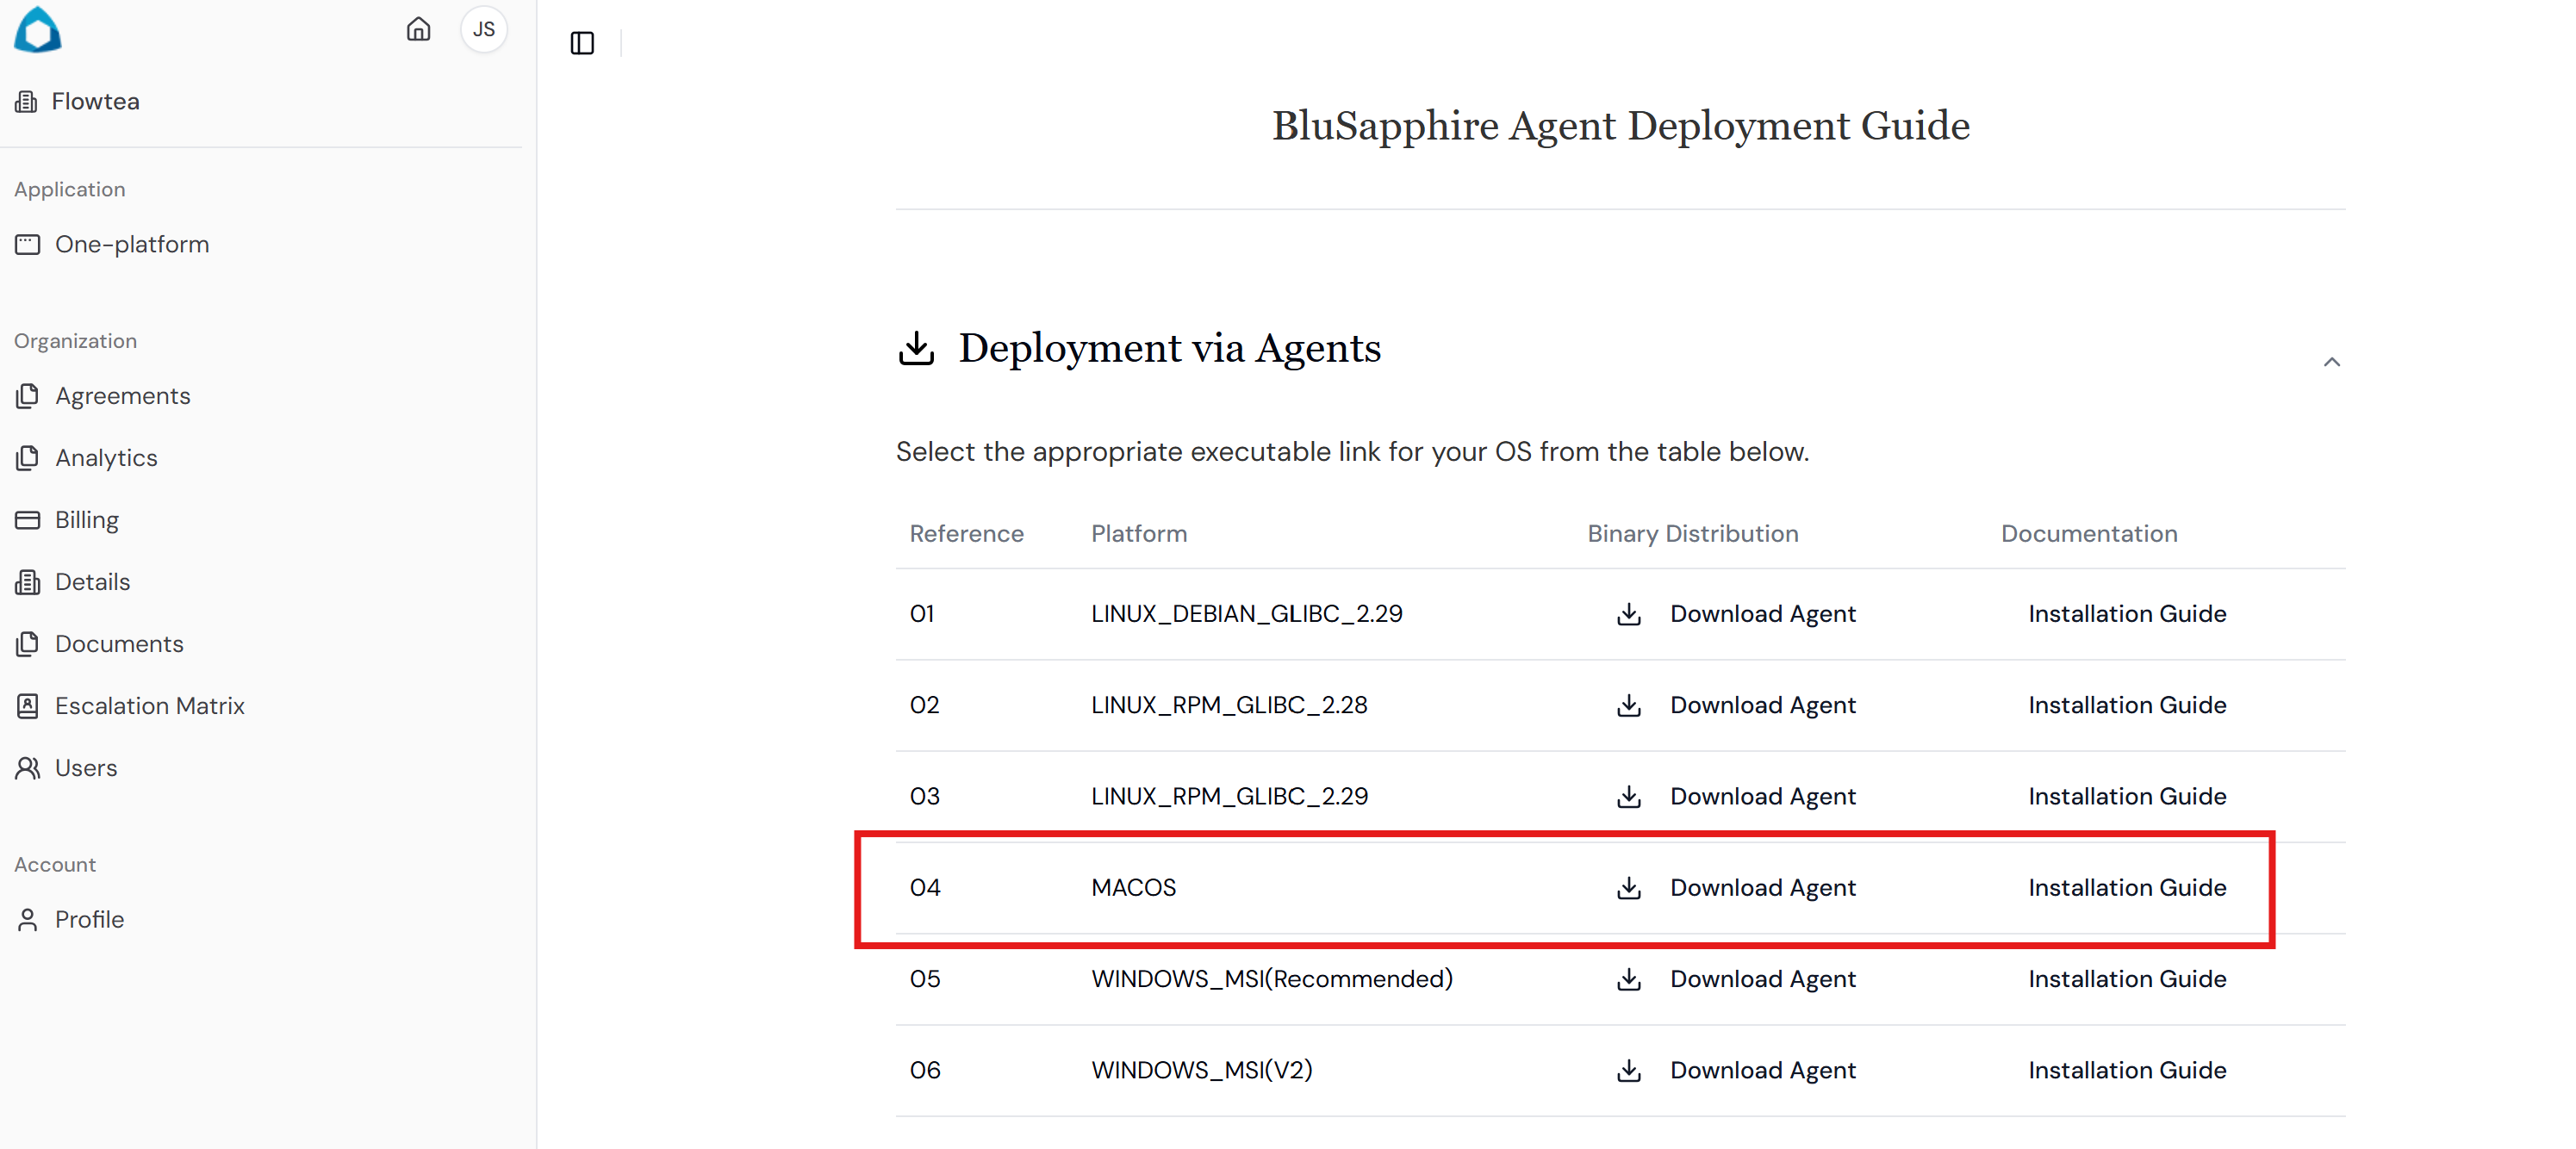Open Users page from sidebar
2576x1149 pixels.
pos(85,768)
